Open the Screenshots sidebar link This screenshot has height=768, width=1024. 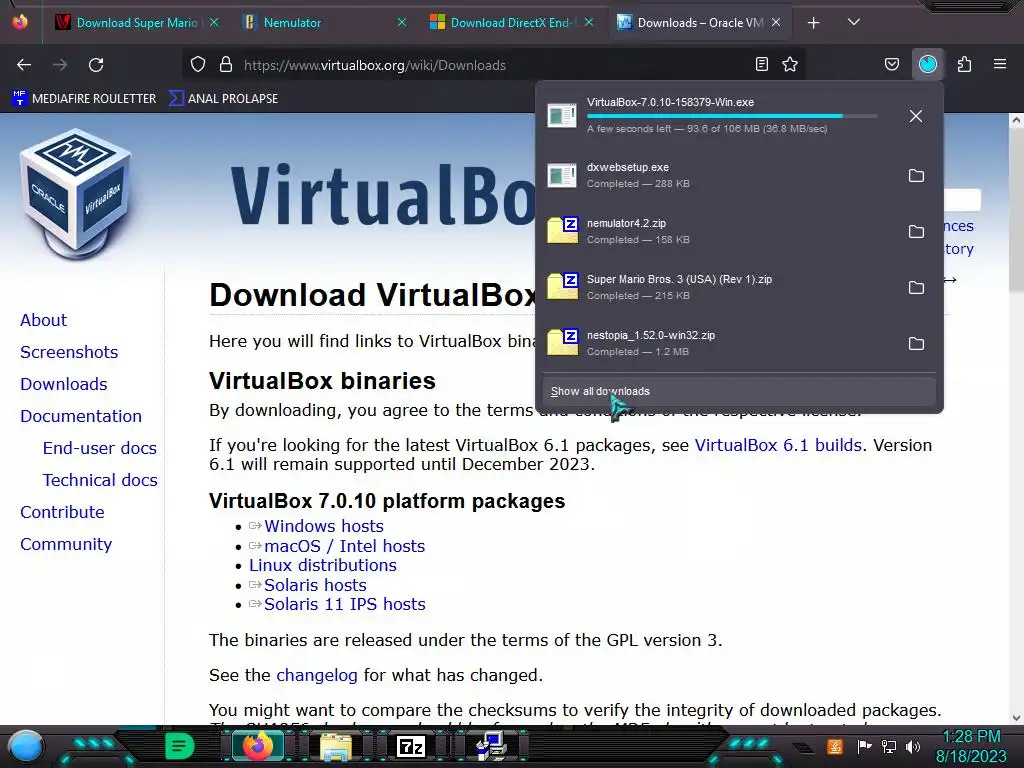(x=69, y=352)
